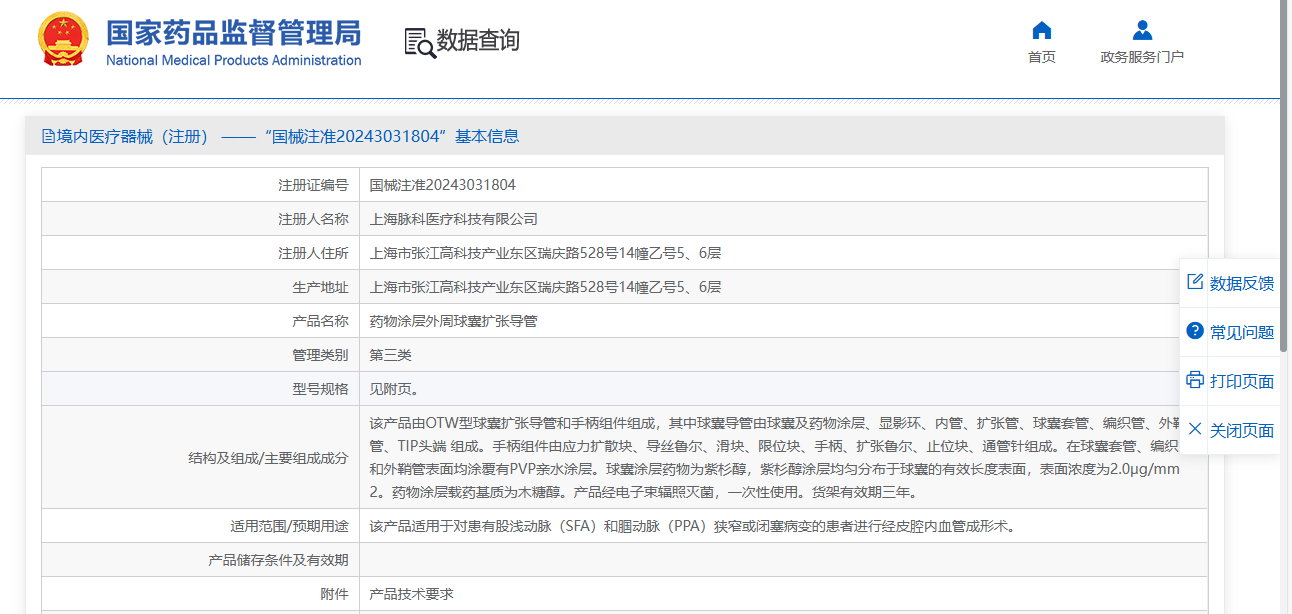Click the 打印页面 printer icon
The width and height of the screenshot is (1292, 614).
1195,380
